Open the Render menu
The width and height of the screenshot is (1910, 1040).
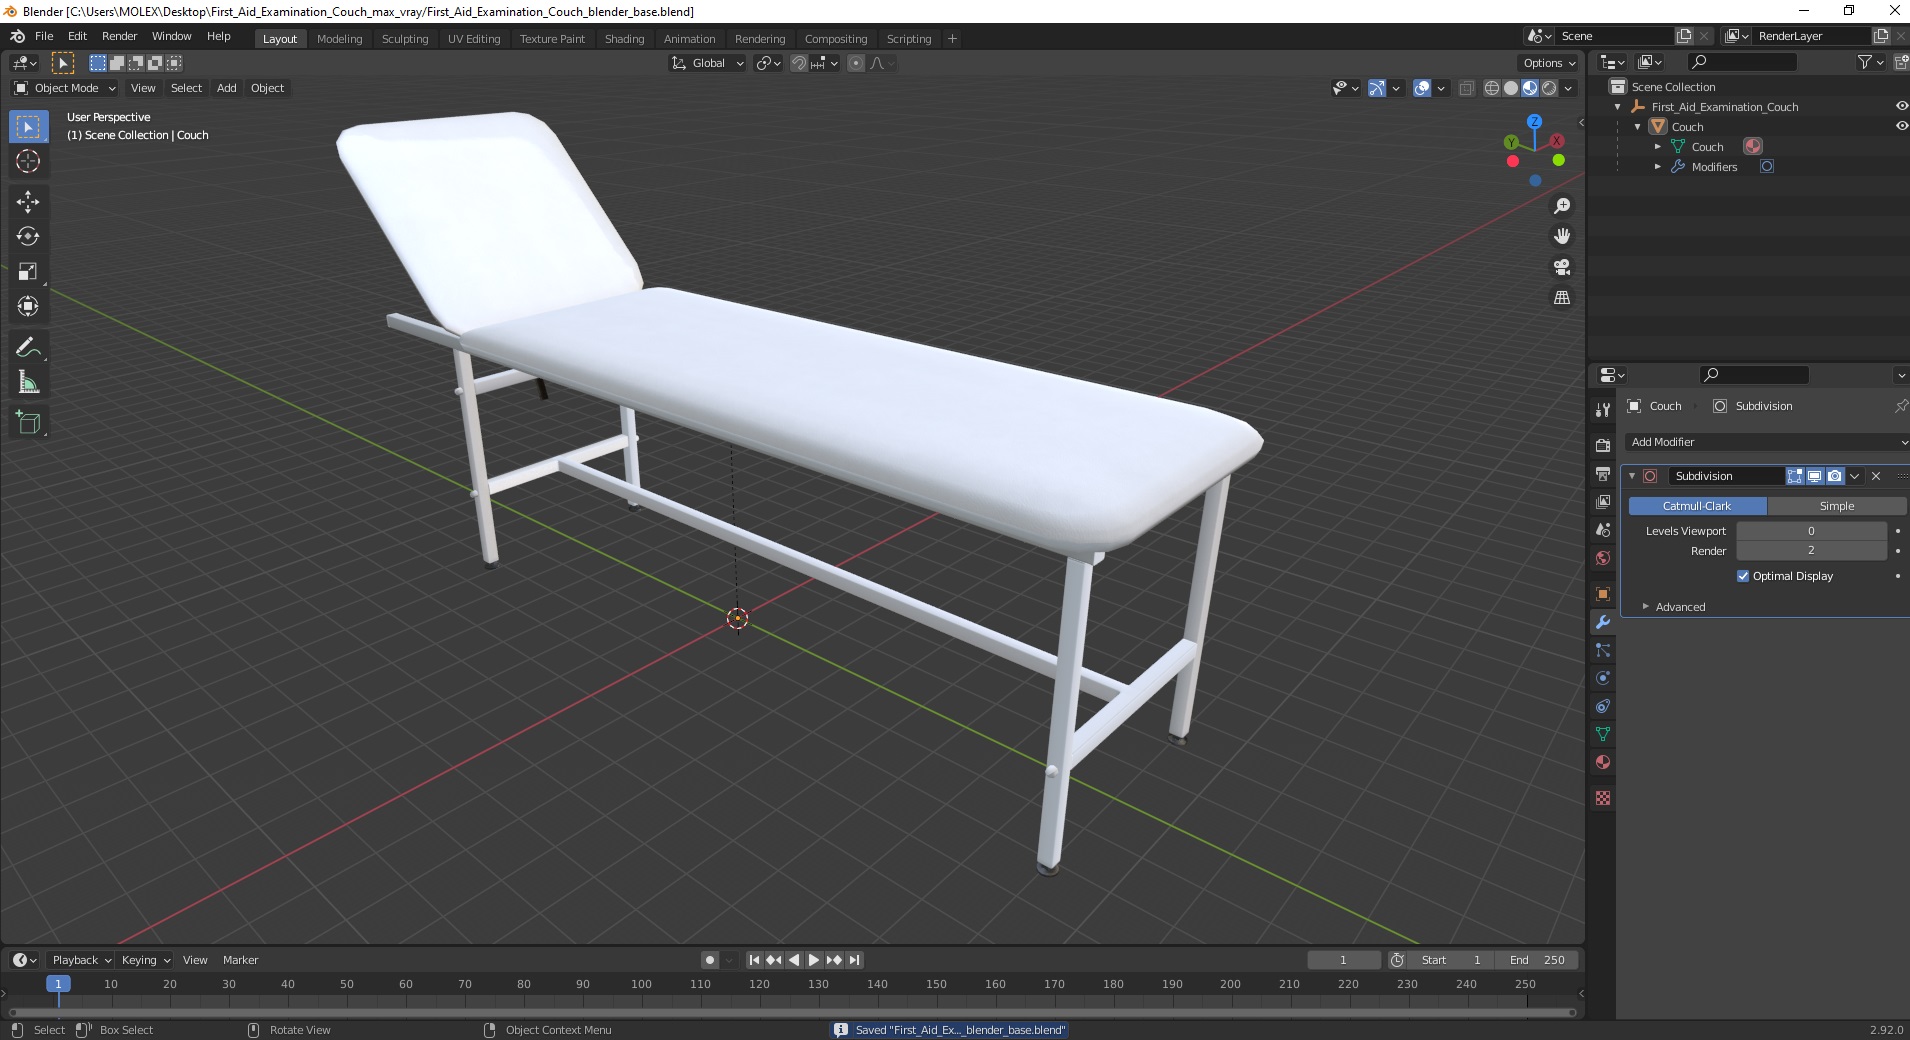(x=119, y=36)
